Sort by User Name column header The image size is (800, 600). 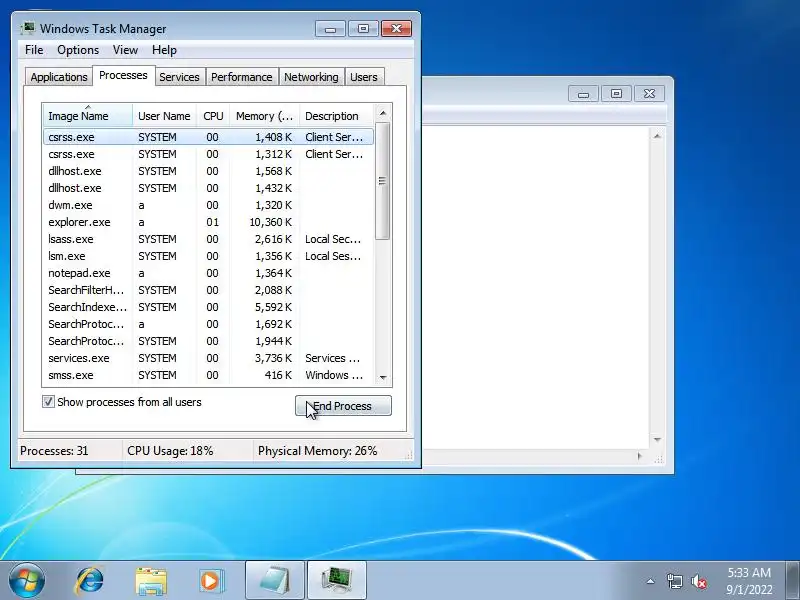point(164,116)
